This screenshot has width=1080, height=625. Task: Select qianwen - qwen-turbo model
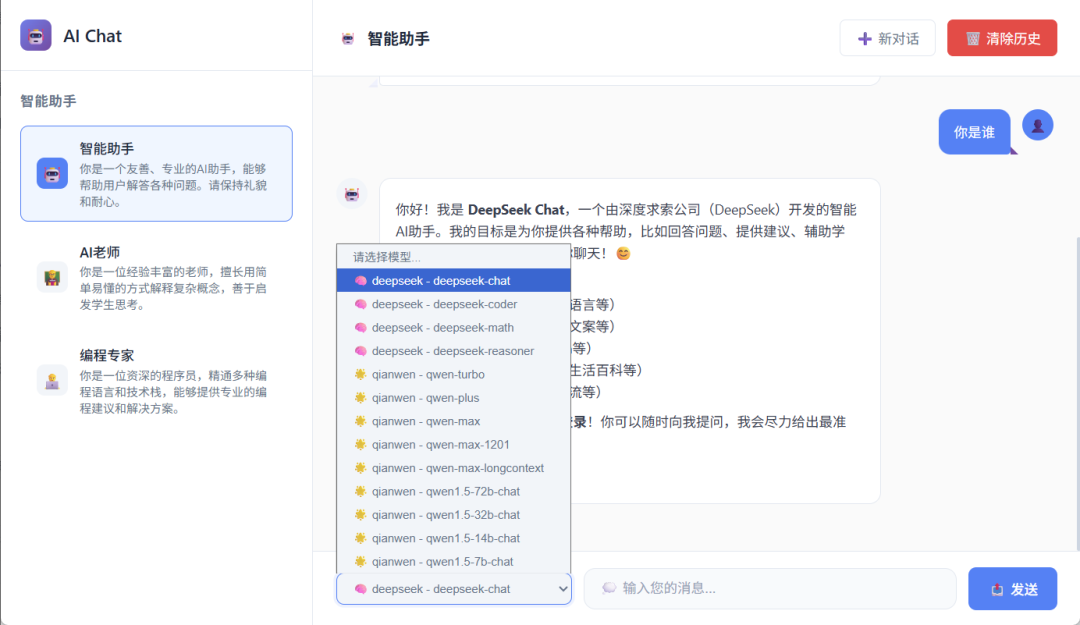454,374
